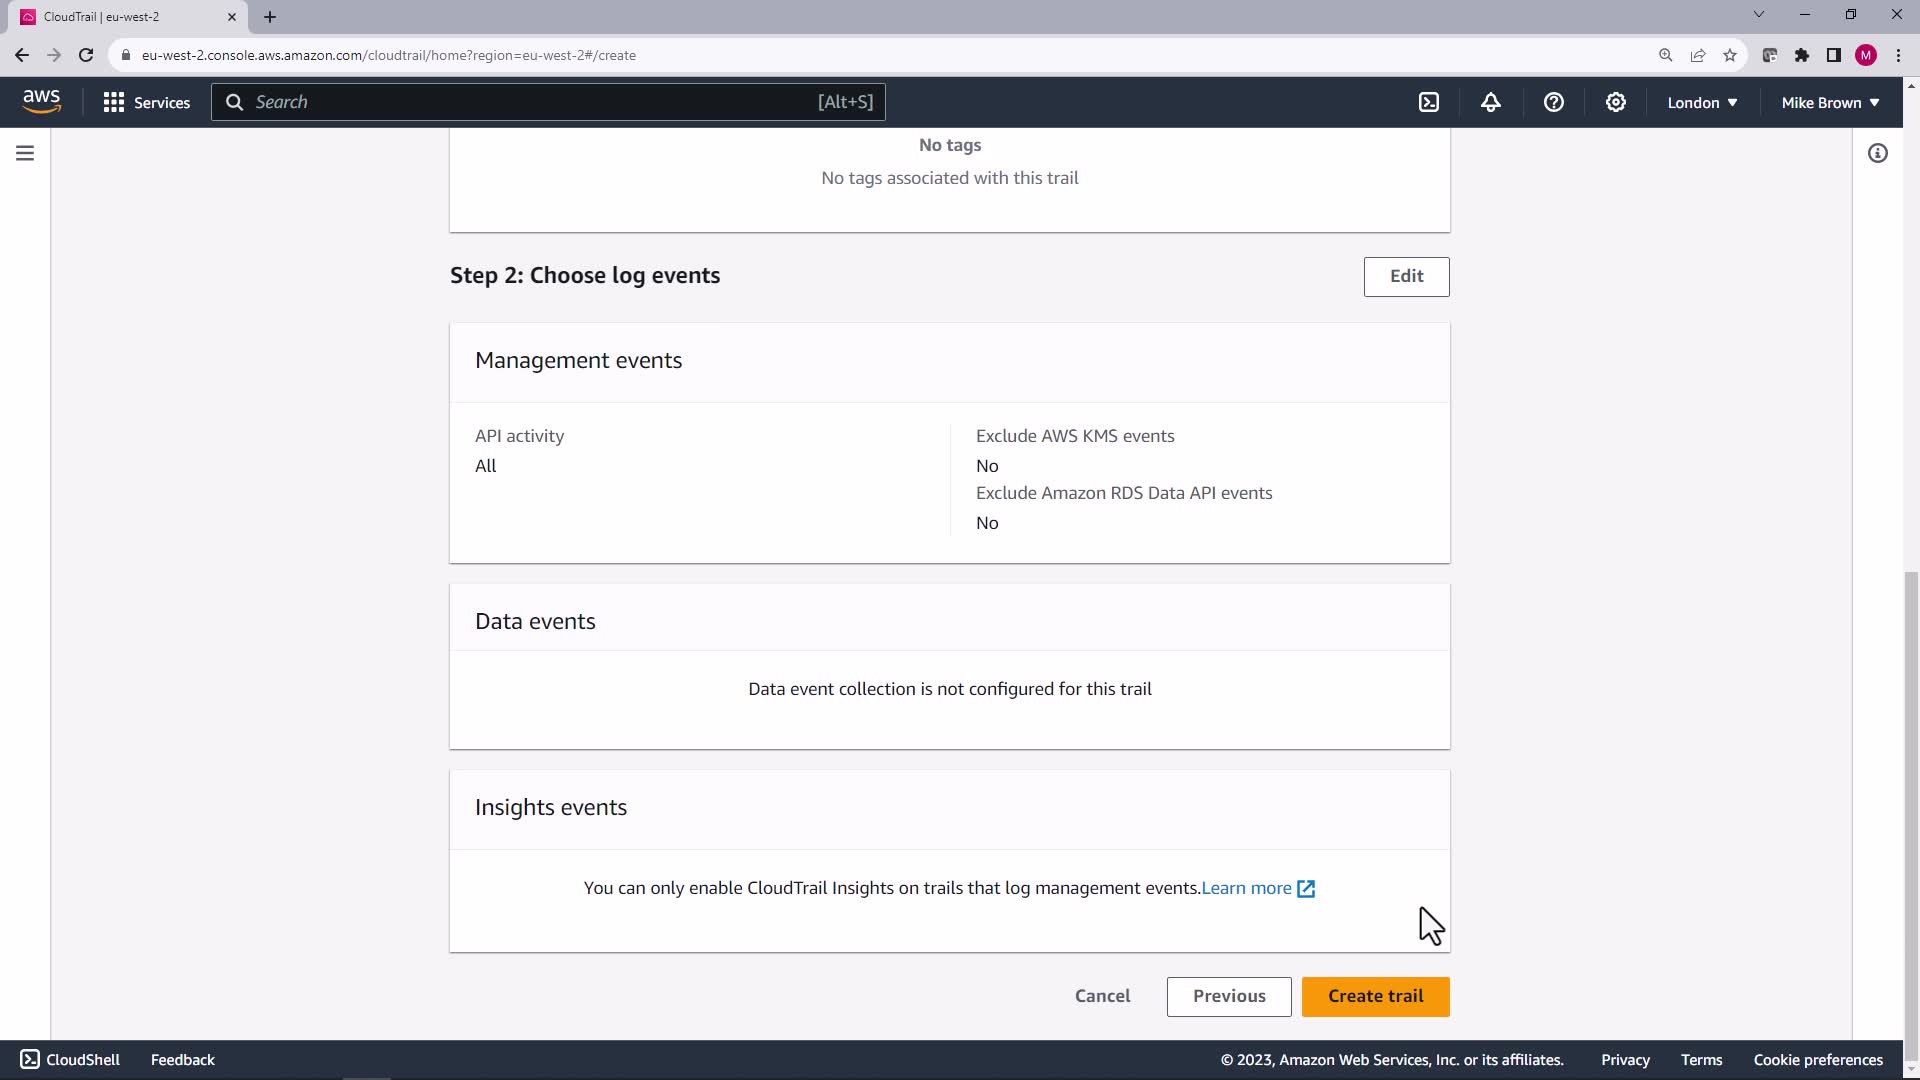The image size is (1920, 1080).
Task: Click the Create trail button
Action: [x=1375, y=996]
